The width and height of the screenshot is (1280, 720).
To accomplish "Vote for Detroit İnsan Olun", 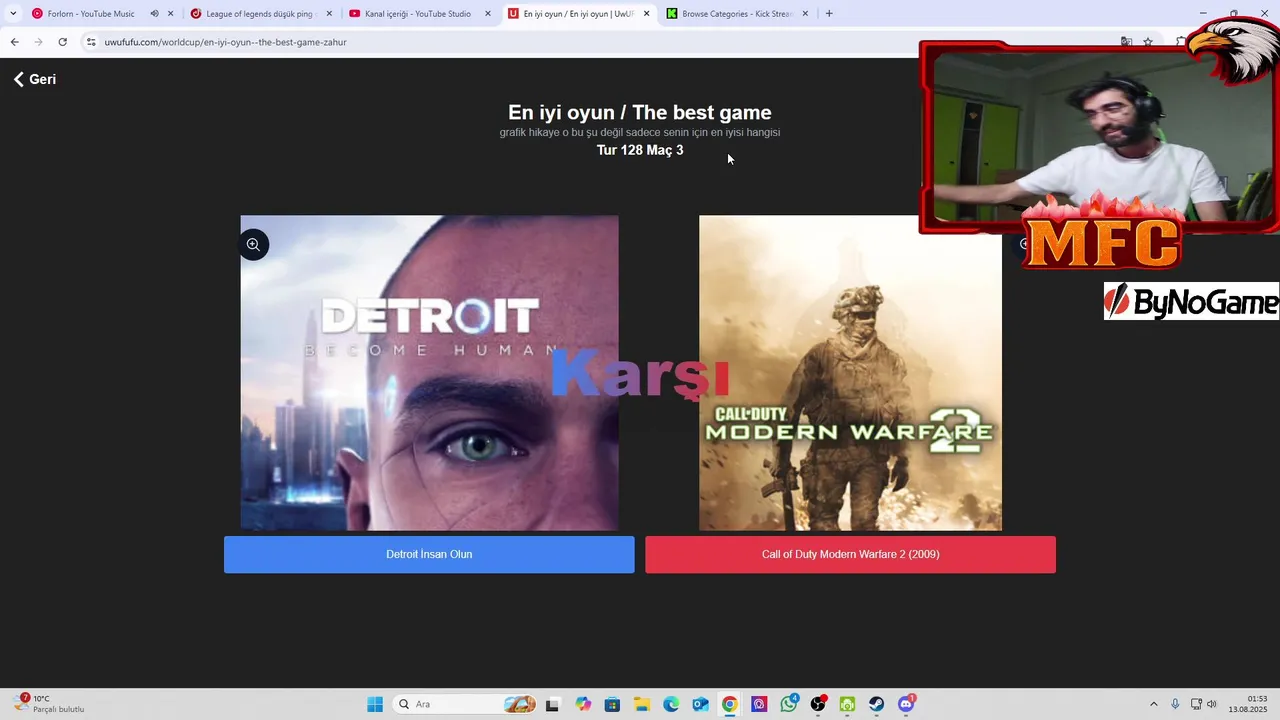I will 429,554.
